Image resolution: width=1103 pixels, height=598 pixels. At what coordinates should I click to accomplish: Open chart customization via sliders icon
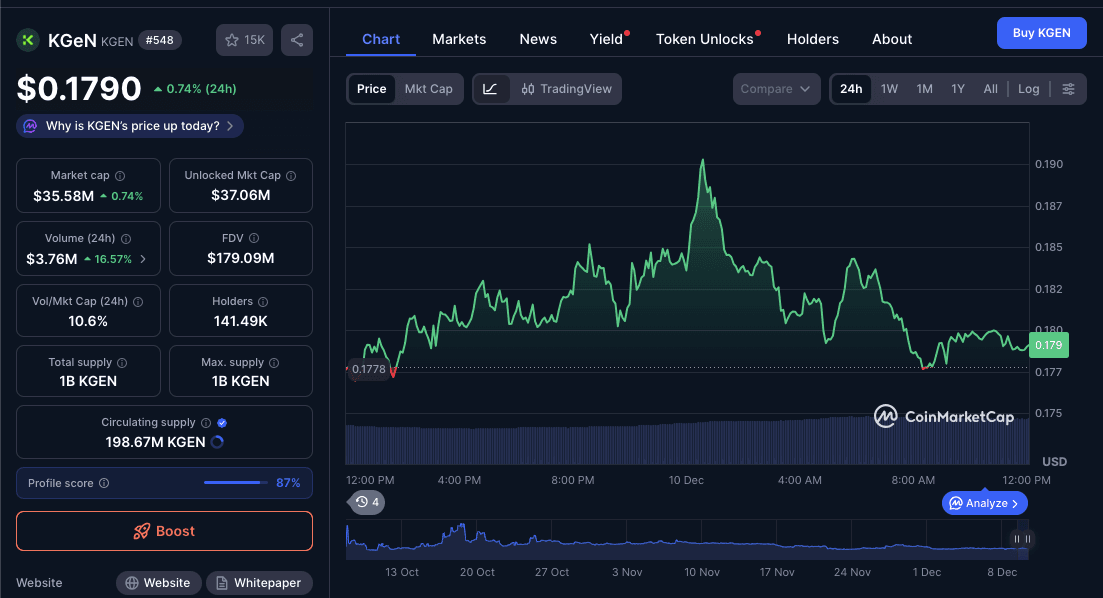click(1069, 88)
